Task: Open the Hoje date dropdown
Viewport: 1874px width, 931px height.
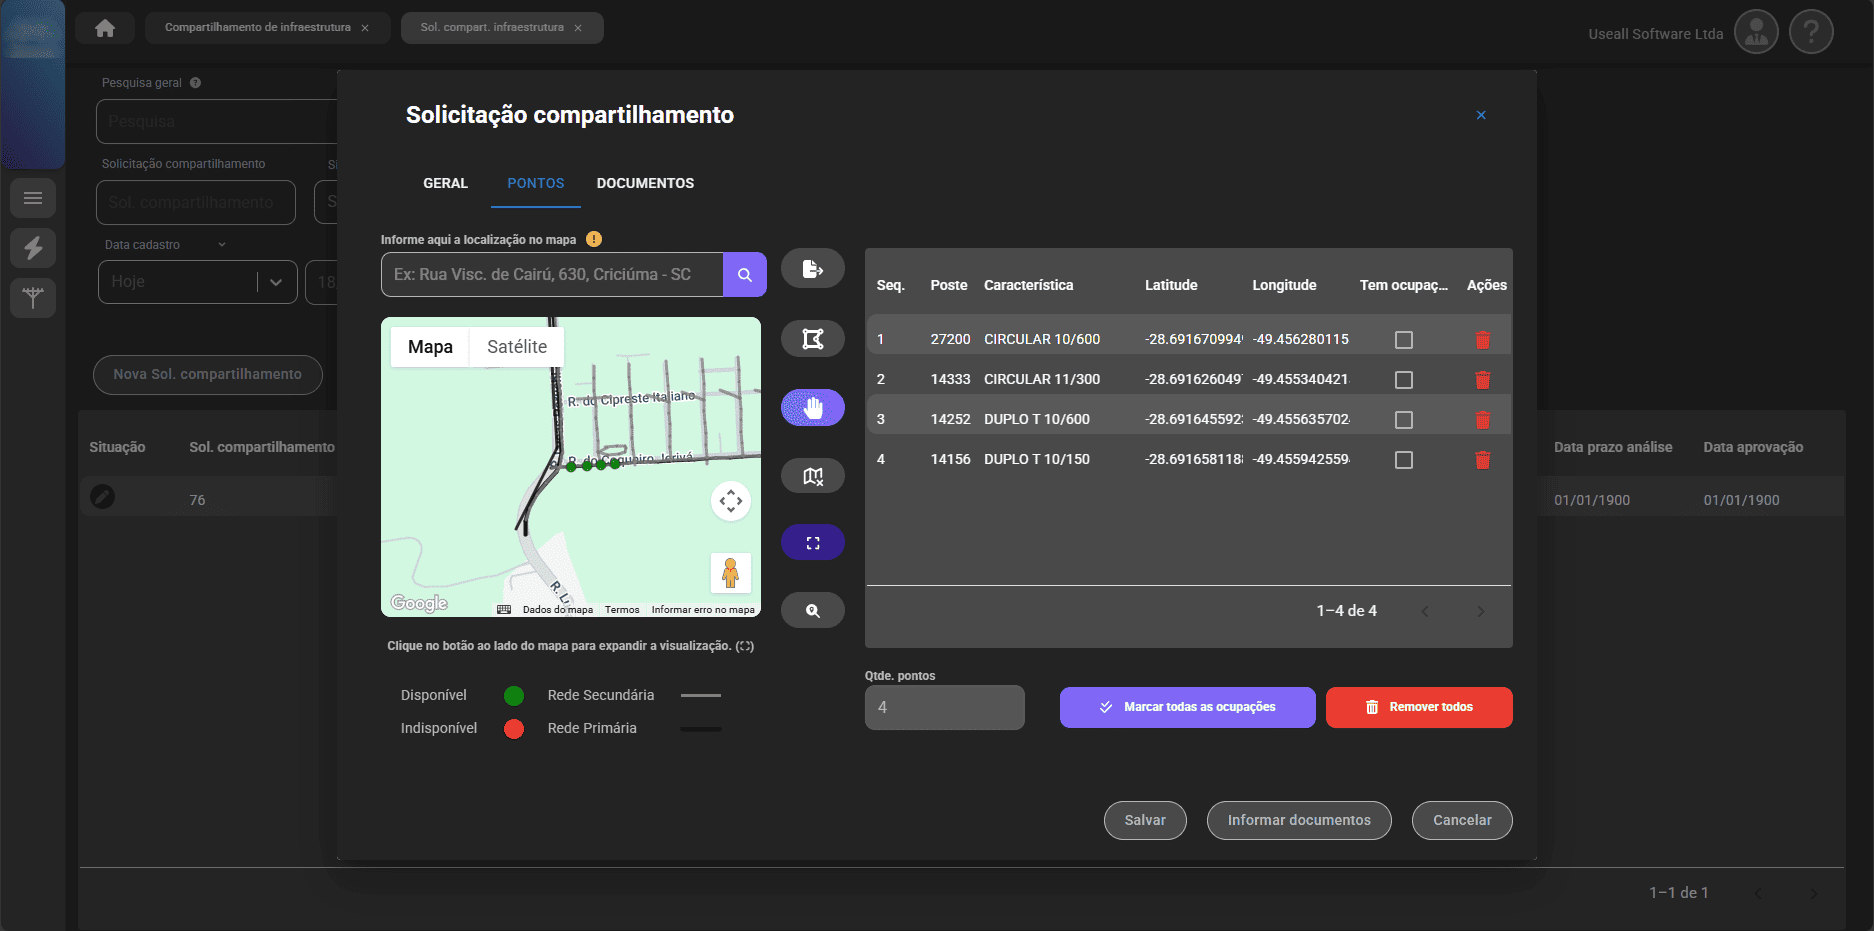Action: [x=276, y=282]
